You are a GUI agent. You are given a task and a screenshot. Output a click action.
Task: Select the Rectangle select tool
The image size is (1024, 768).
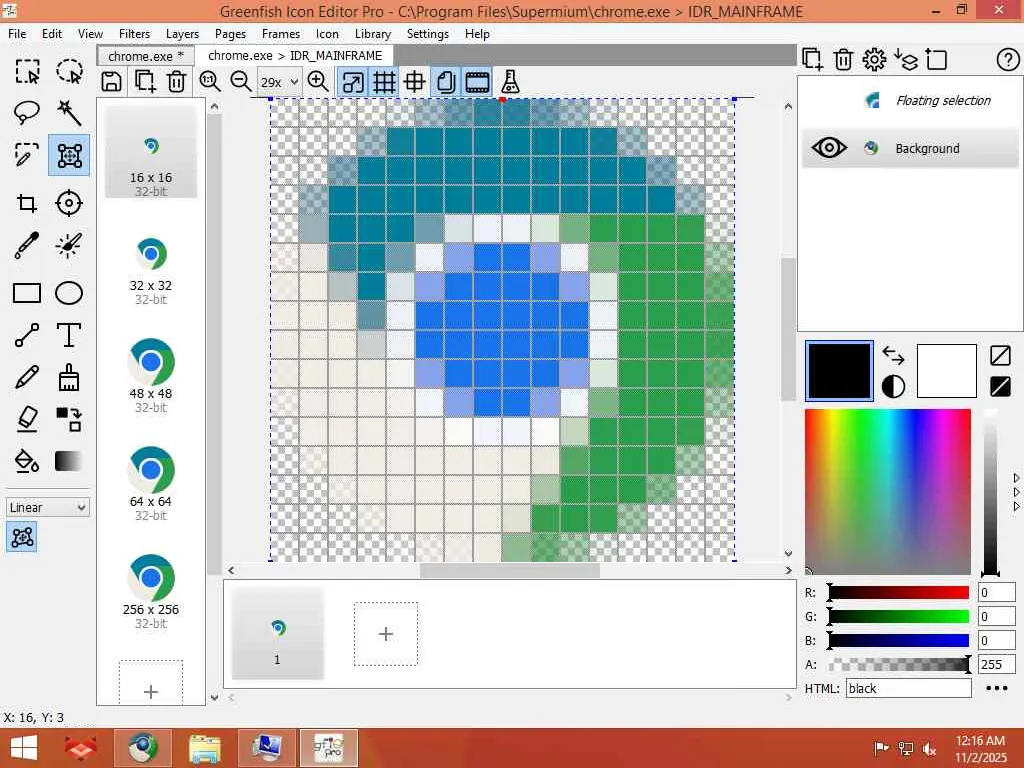click(x=27, y=71)
